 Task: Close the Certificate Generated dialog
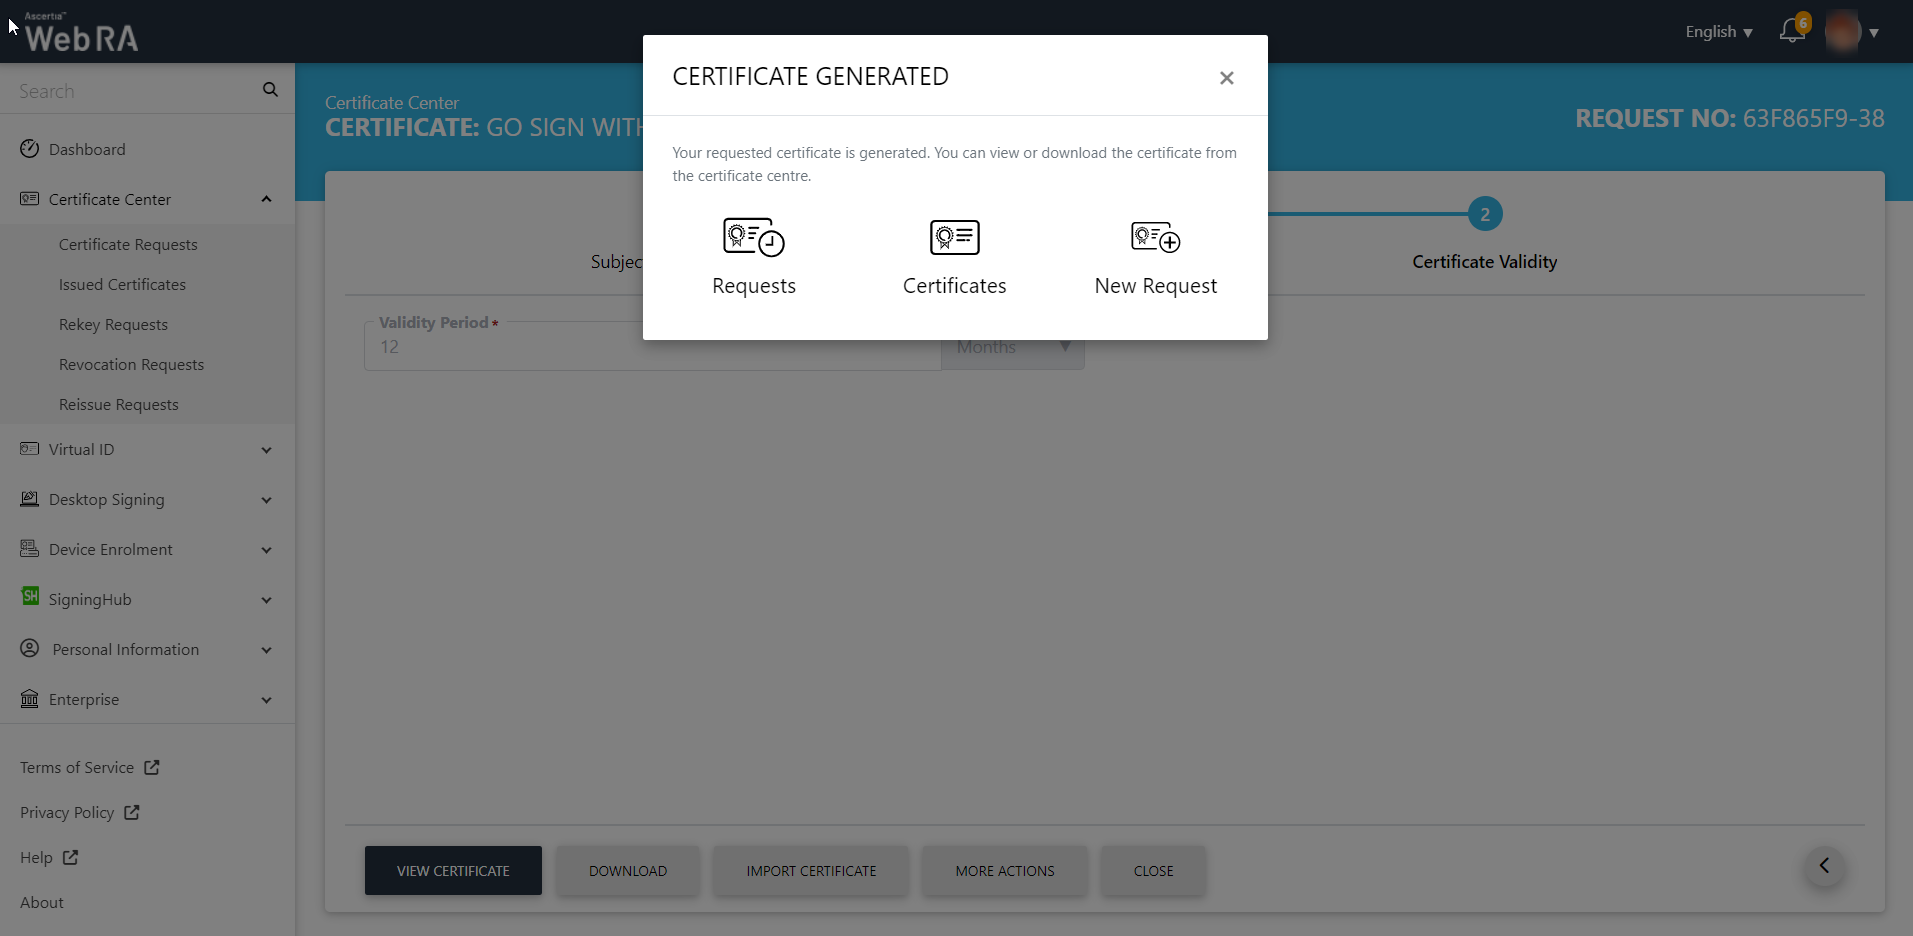[1226, 78]
